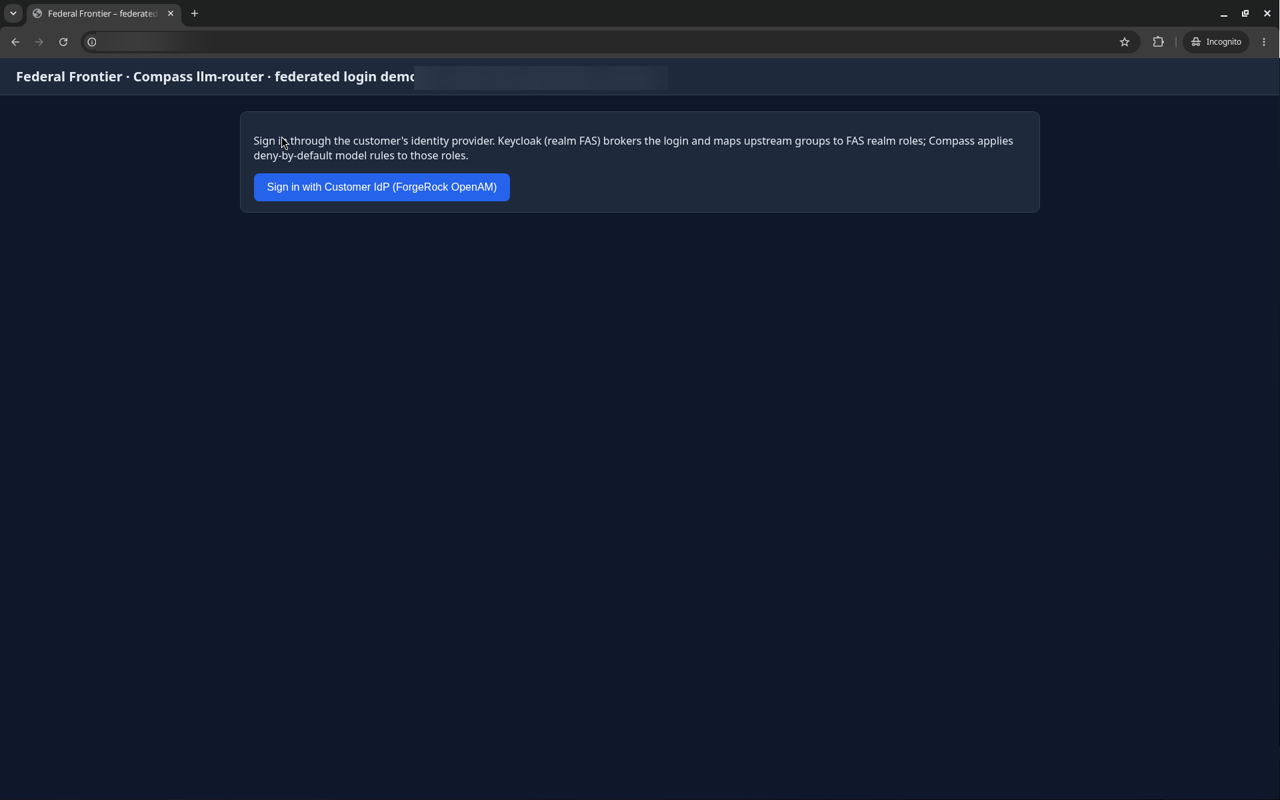Image resolution: width=1280 pixels, height=800 pixels.
Task: Go back with the browser back arrow
Action: [x=15, y=42]
